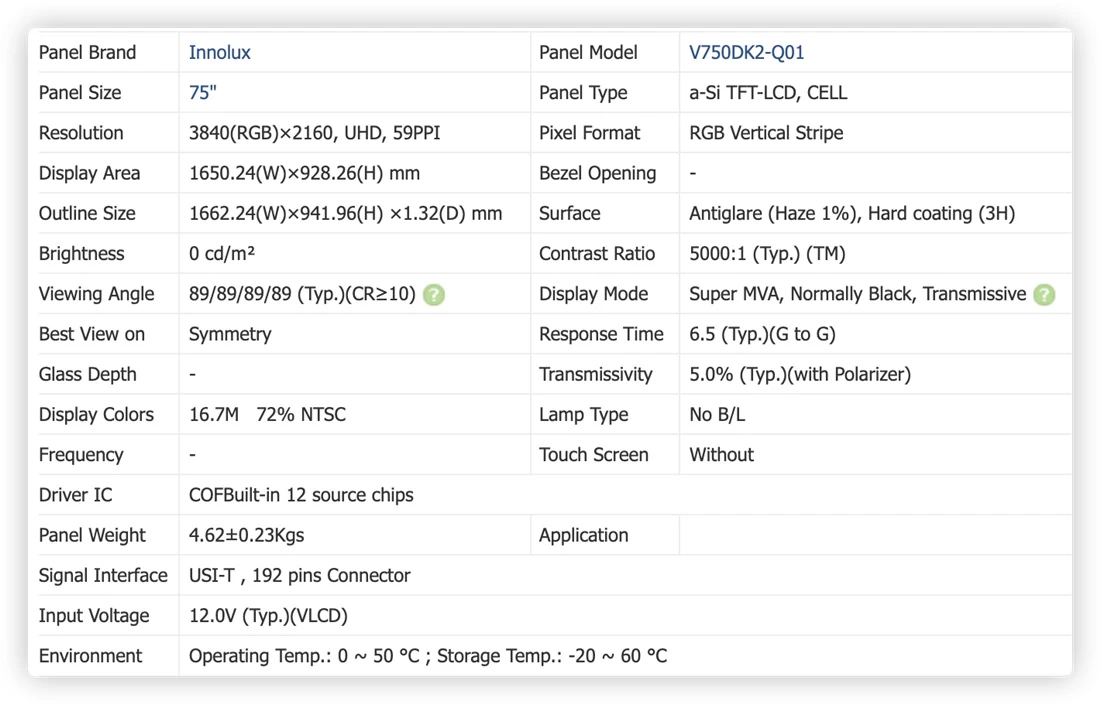
Task: Click the Outline Size value cell
Action: click(354, 213)
